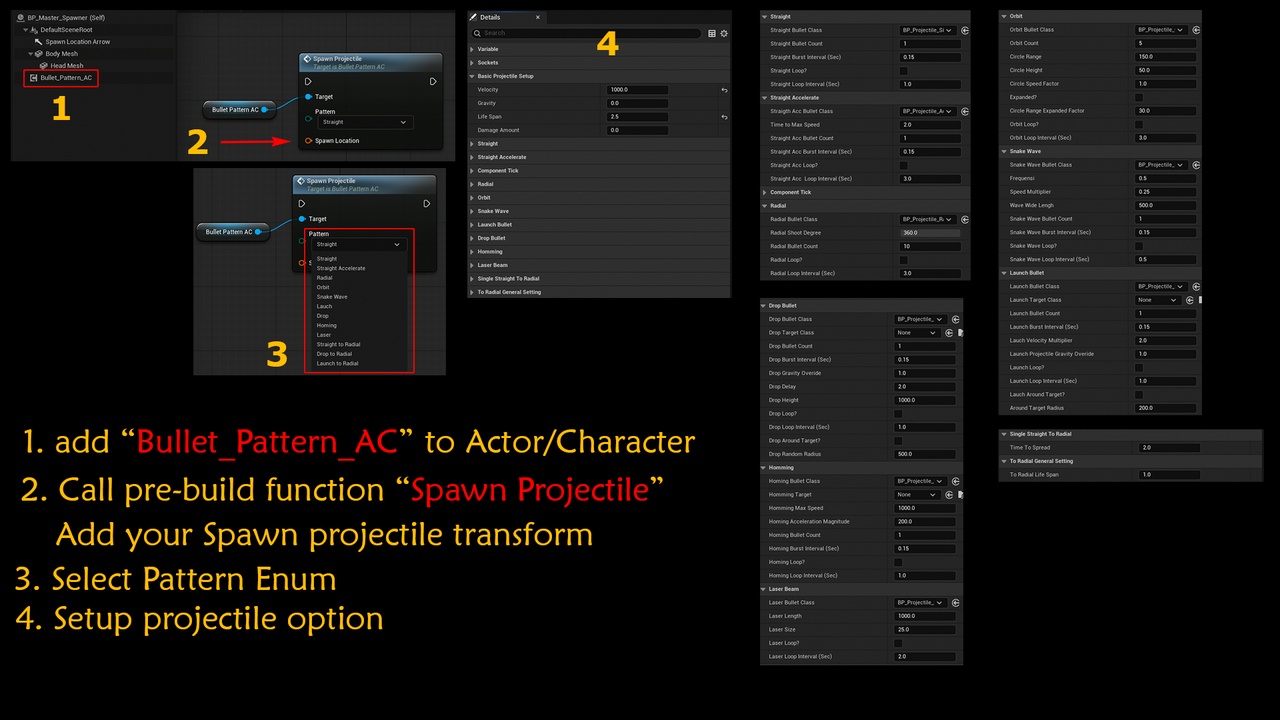
Task: Browse to the Homing Bullet Class asset
Action: [x=955, y=481]
